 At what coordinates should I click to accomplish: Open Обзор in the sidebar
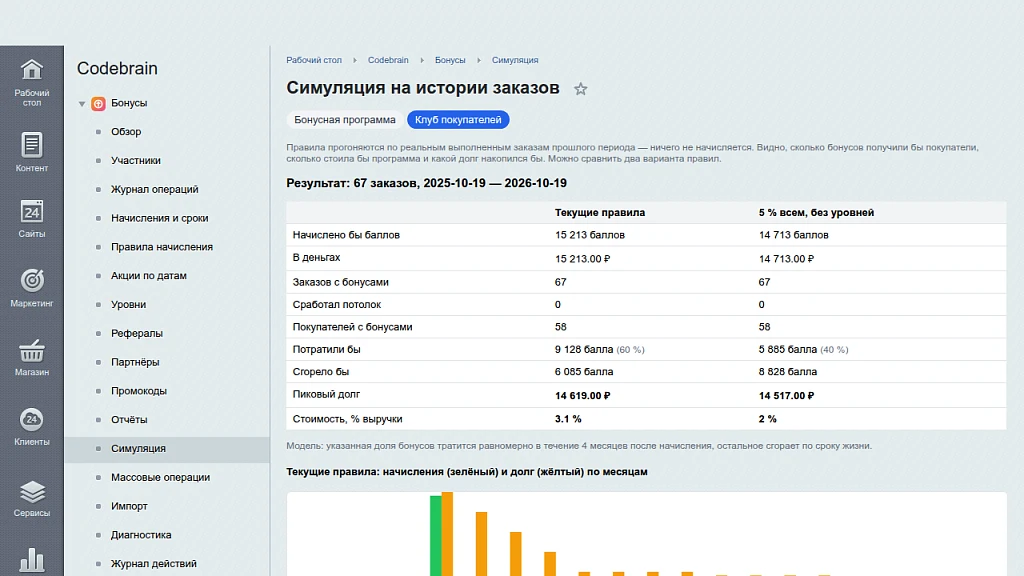tap(126, 132)
